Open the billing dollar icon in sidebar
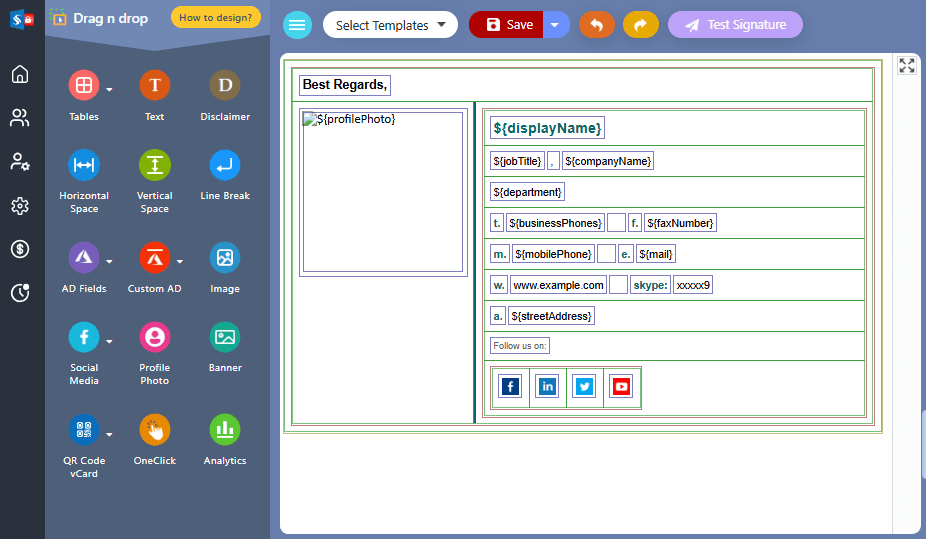 (x=20, y=249)
